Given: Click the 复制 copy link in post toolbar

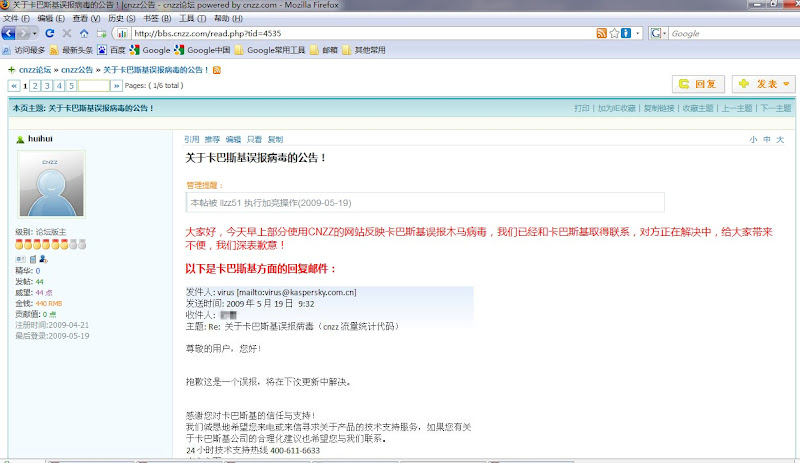Looking at the screenshot, I should click(275, 139).
